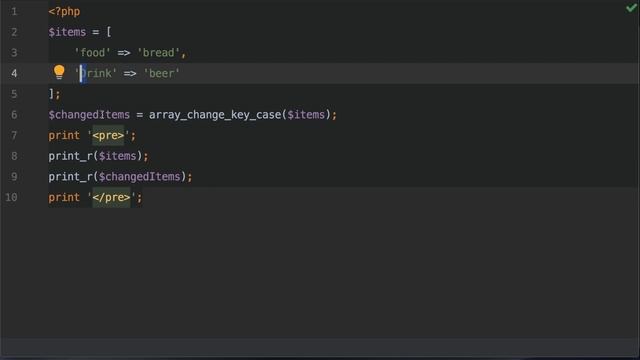This screenshot has width=640, height=360.
Task: Click the '<pre>' string on line 7
Action: coord(108,136)
